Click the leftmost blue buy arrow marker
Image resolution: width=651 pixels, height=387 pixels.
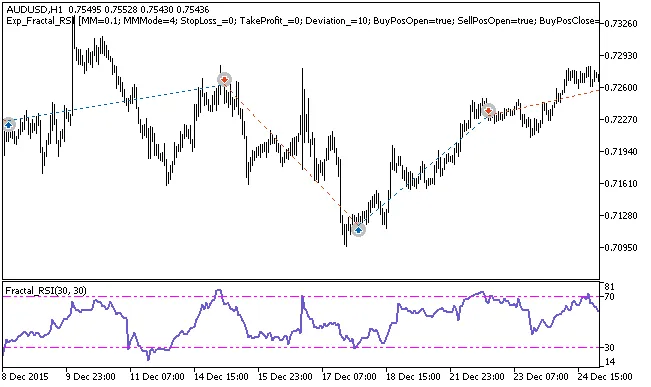pos(9,124)
